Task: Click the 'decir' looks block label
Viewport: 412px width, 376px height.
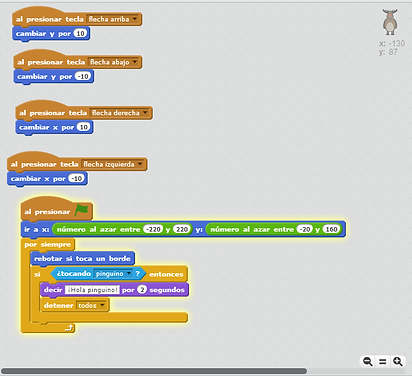Action: coord(53,290)
